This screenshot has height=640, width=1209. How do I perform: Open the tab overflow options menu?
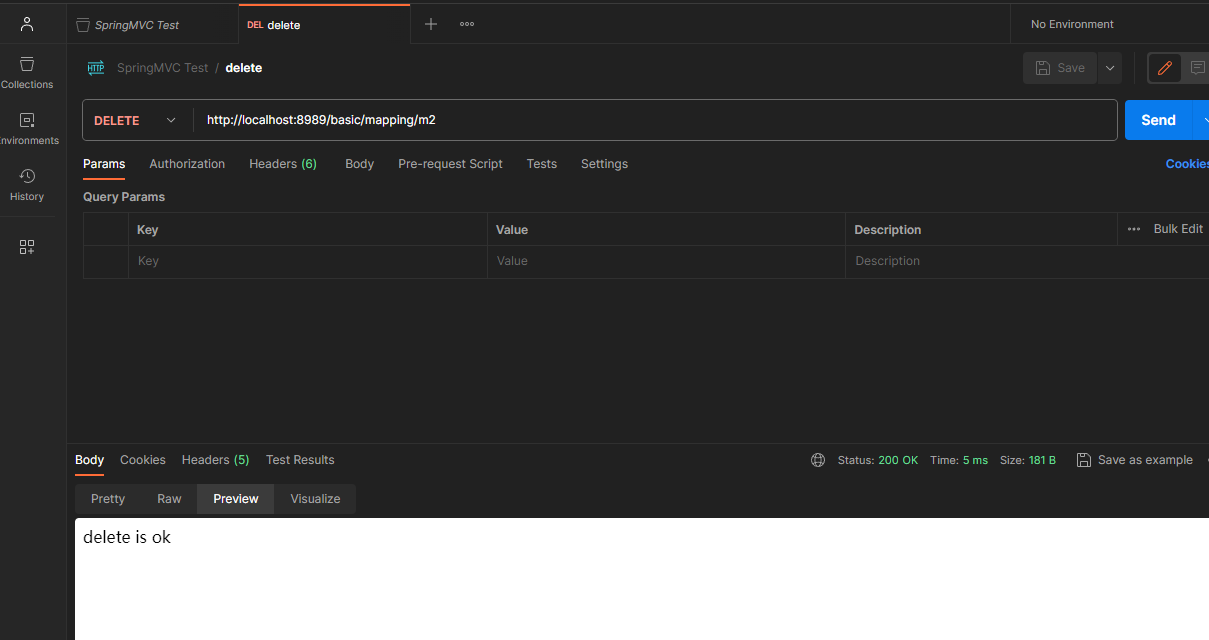pos(467,24)
